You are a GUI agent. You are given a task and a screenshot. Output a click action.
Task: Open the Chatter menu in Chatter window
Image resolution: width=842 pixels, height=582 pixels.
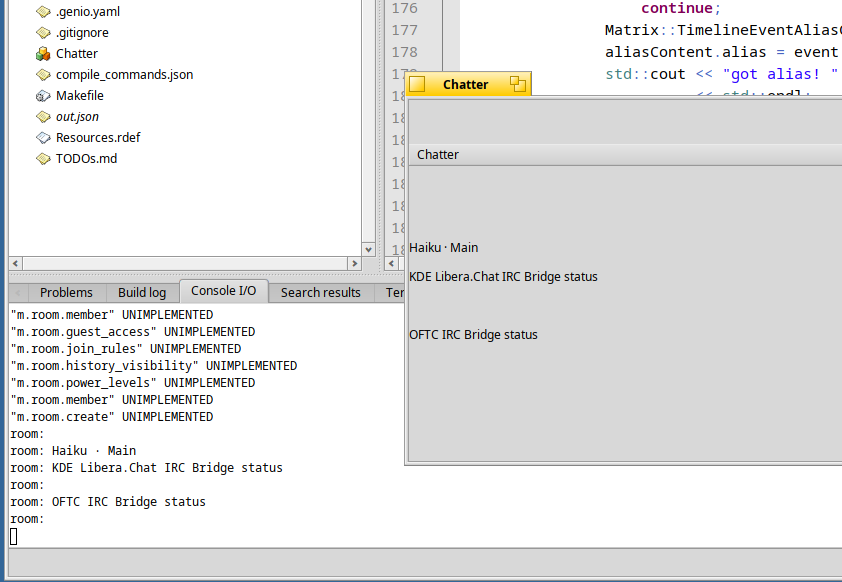438,155
